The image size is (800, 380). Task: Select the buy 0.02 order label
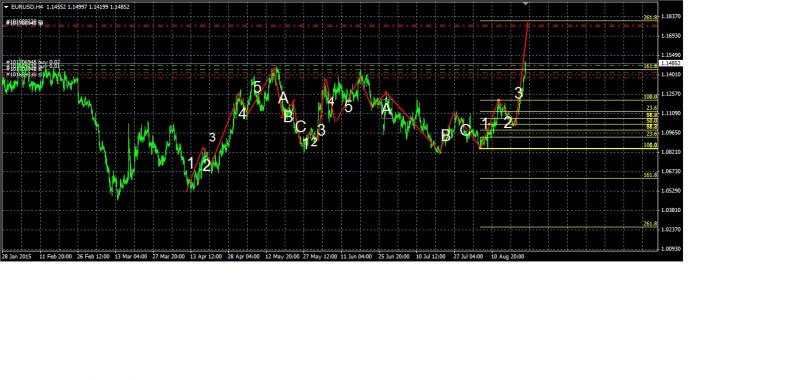33,62
